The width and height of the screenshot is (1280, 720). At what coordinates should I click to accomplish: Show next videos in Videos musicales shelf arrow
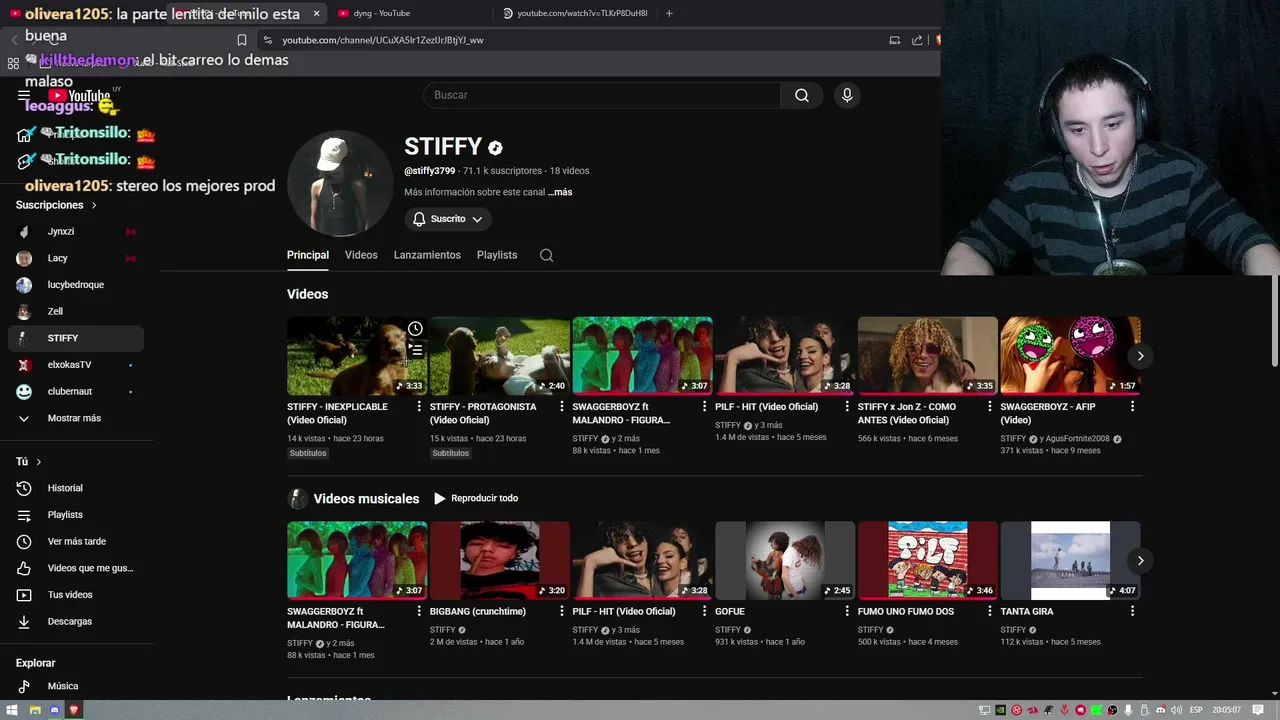(x=1140, y=560)
